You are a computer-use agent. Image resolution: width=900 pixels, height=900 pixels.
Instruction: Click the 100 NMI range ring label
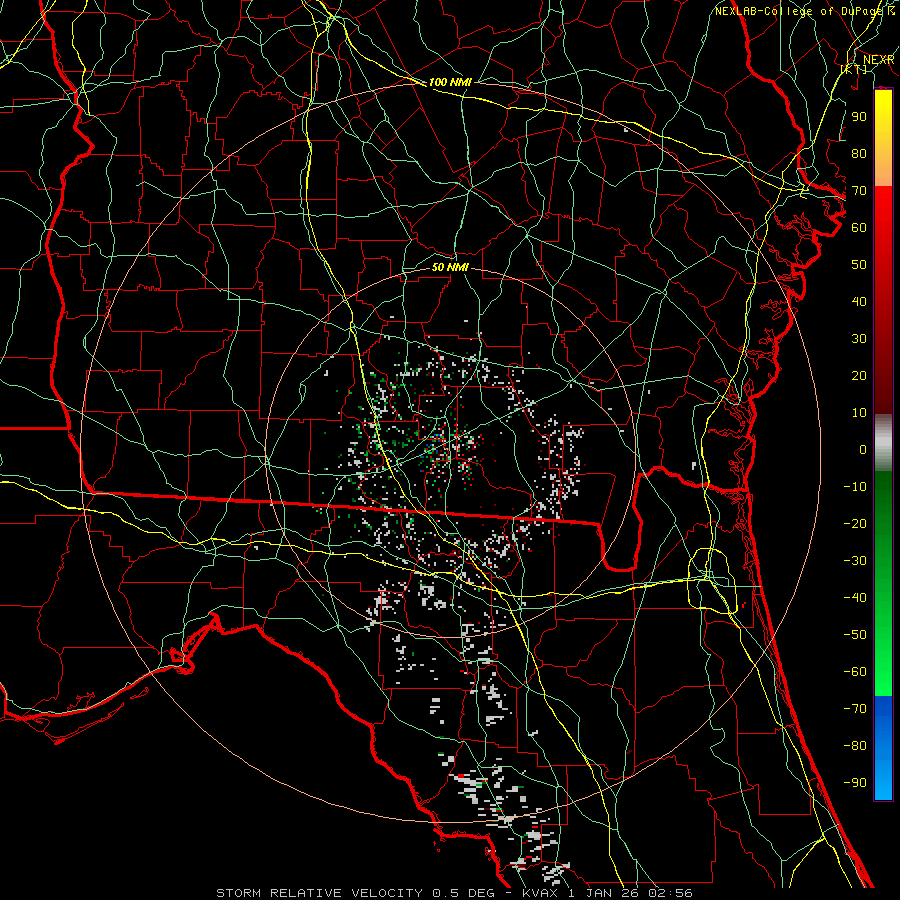[x=450, y=83]
